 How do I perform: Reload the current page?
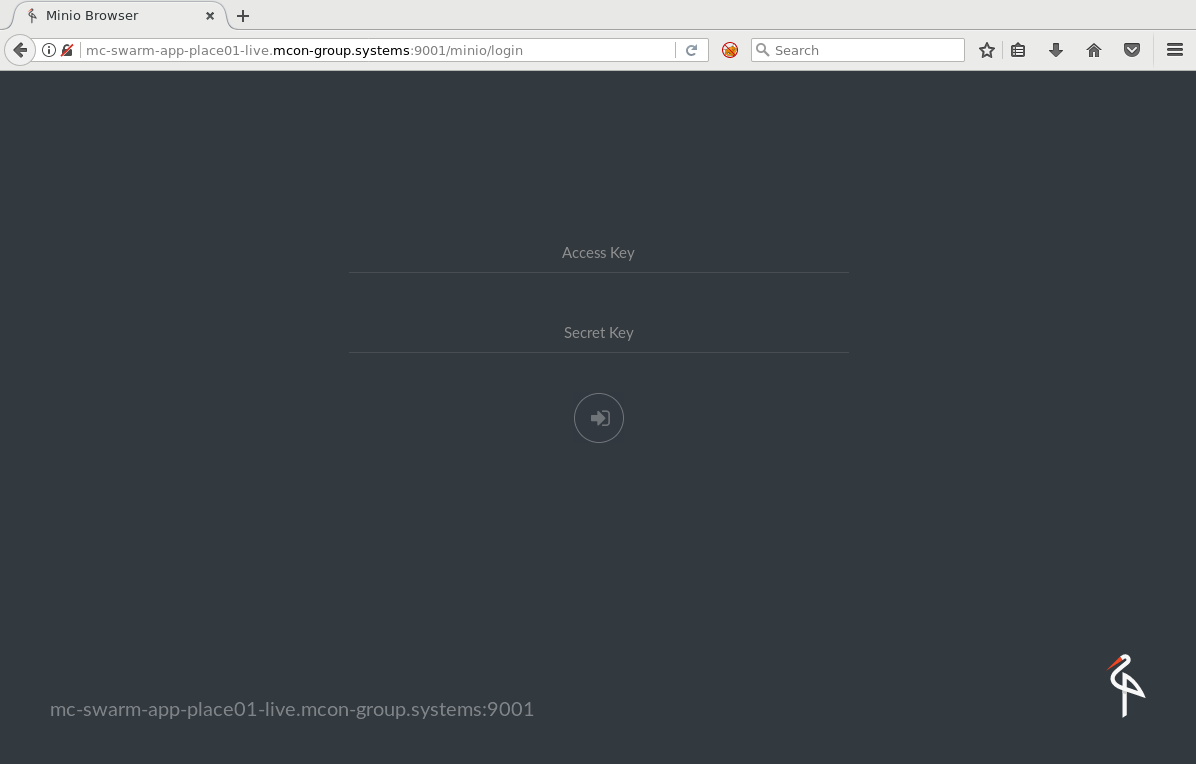[691, 50]
